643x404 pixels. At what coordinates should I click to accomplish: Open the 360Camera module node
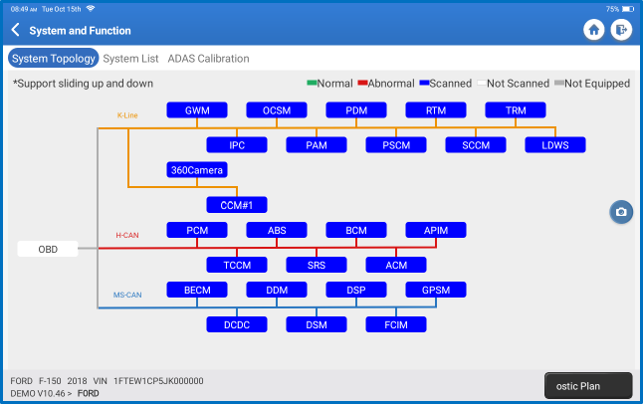(x=197, y=170)
